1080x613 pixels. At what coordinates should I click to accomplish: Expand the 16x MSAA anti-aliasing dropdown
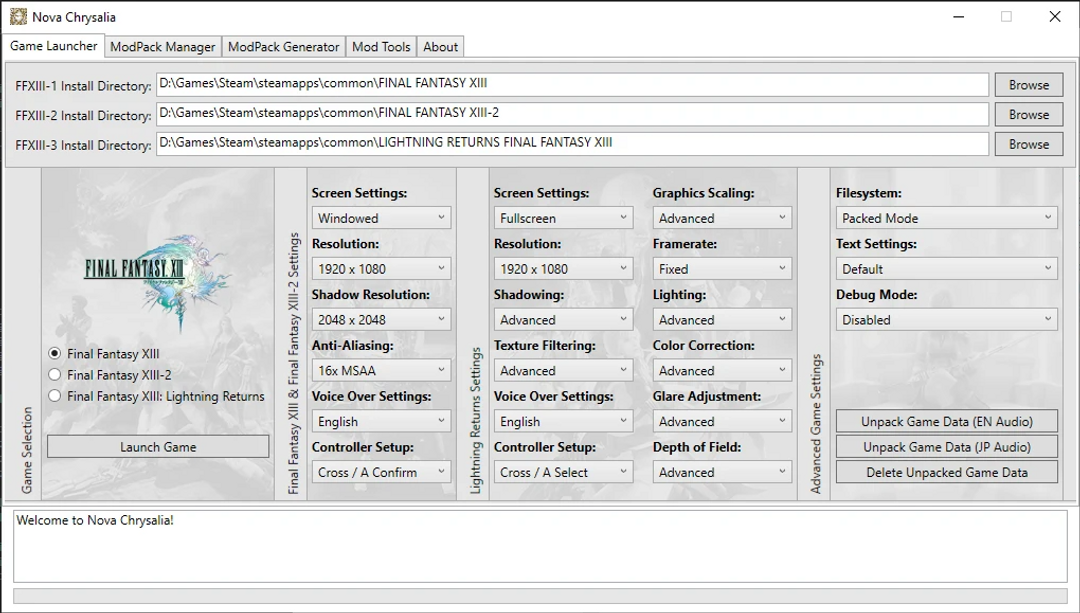(381, 371)
